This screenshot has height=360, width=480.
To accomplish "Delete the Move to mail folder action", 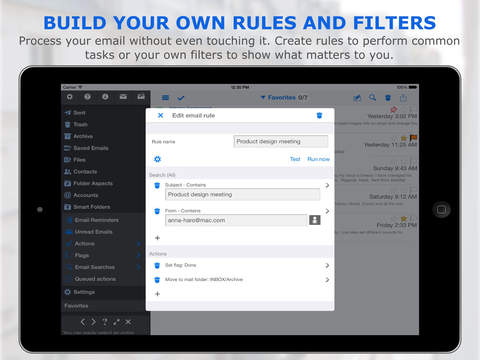I will pos(157,280).
